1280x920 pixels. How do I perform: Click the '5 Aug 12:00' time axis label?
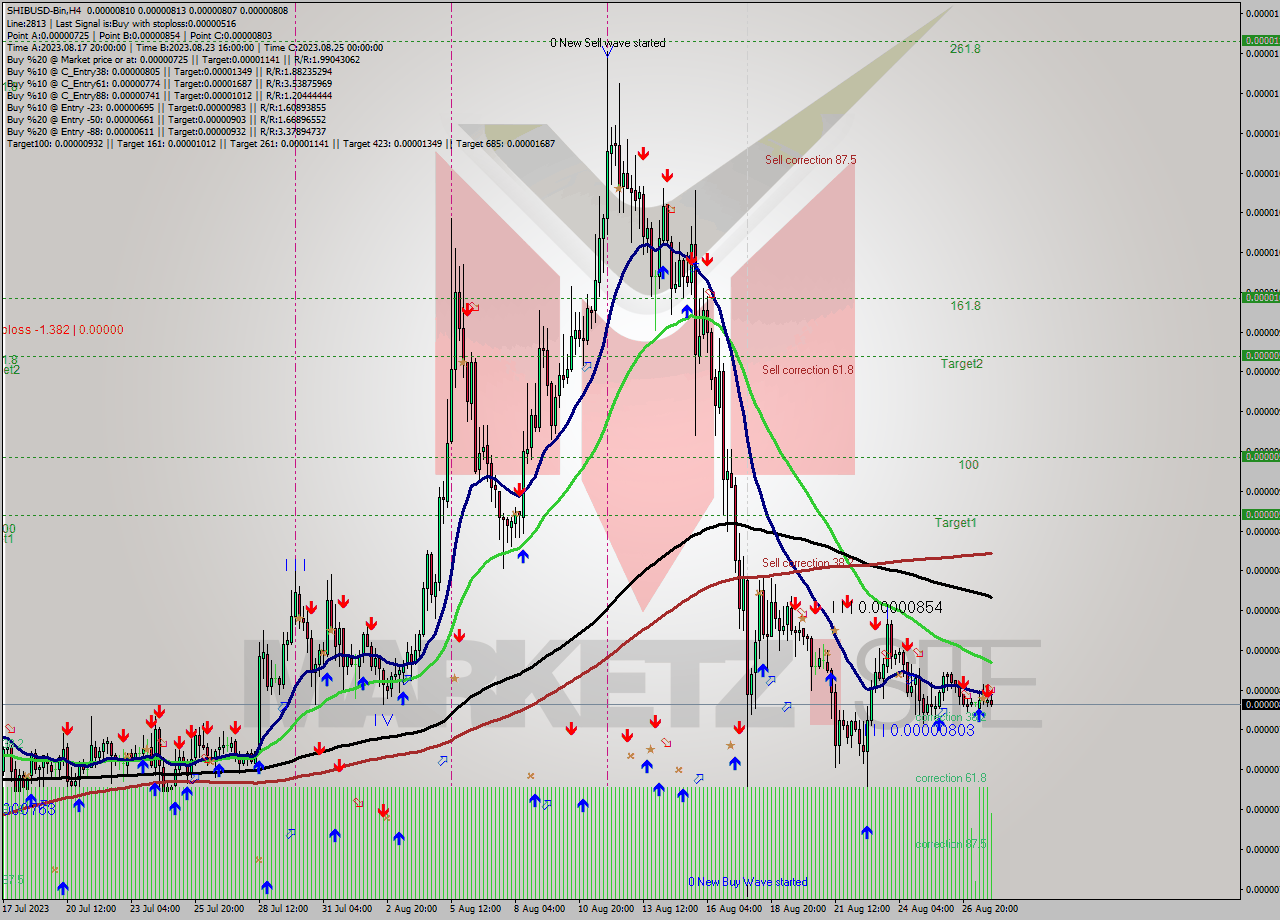pos(475,909)
